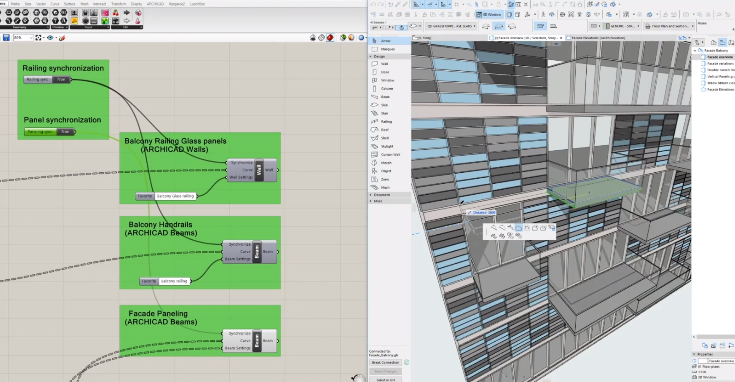This screenshot has height=382, width=735.
Task: Open the canvas zoom percentage dropdown
Action: pyautogui.click(x=22, y=37)
